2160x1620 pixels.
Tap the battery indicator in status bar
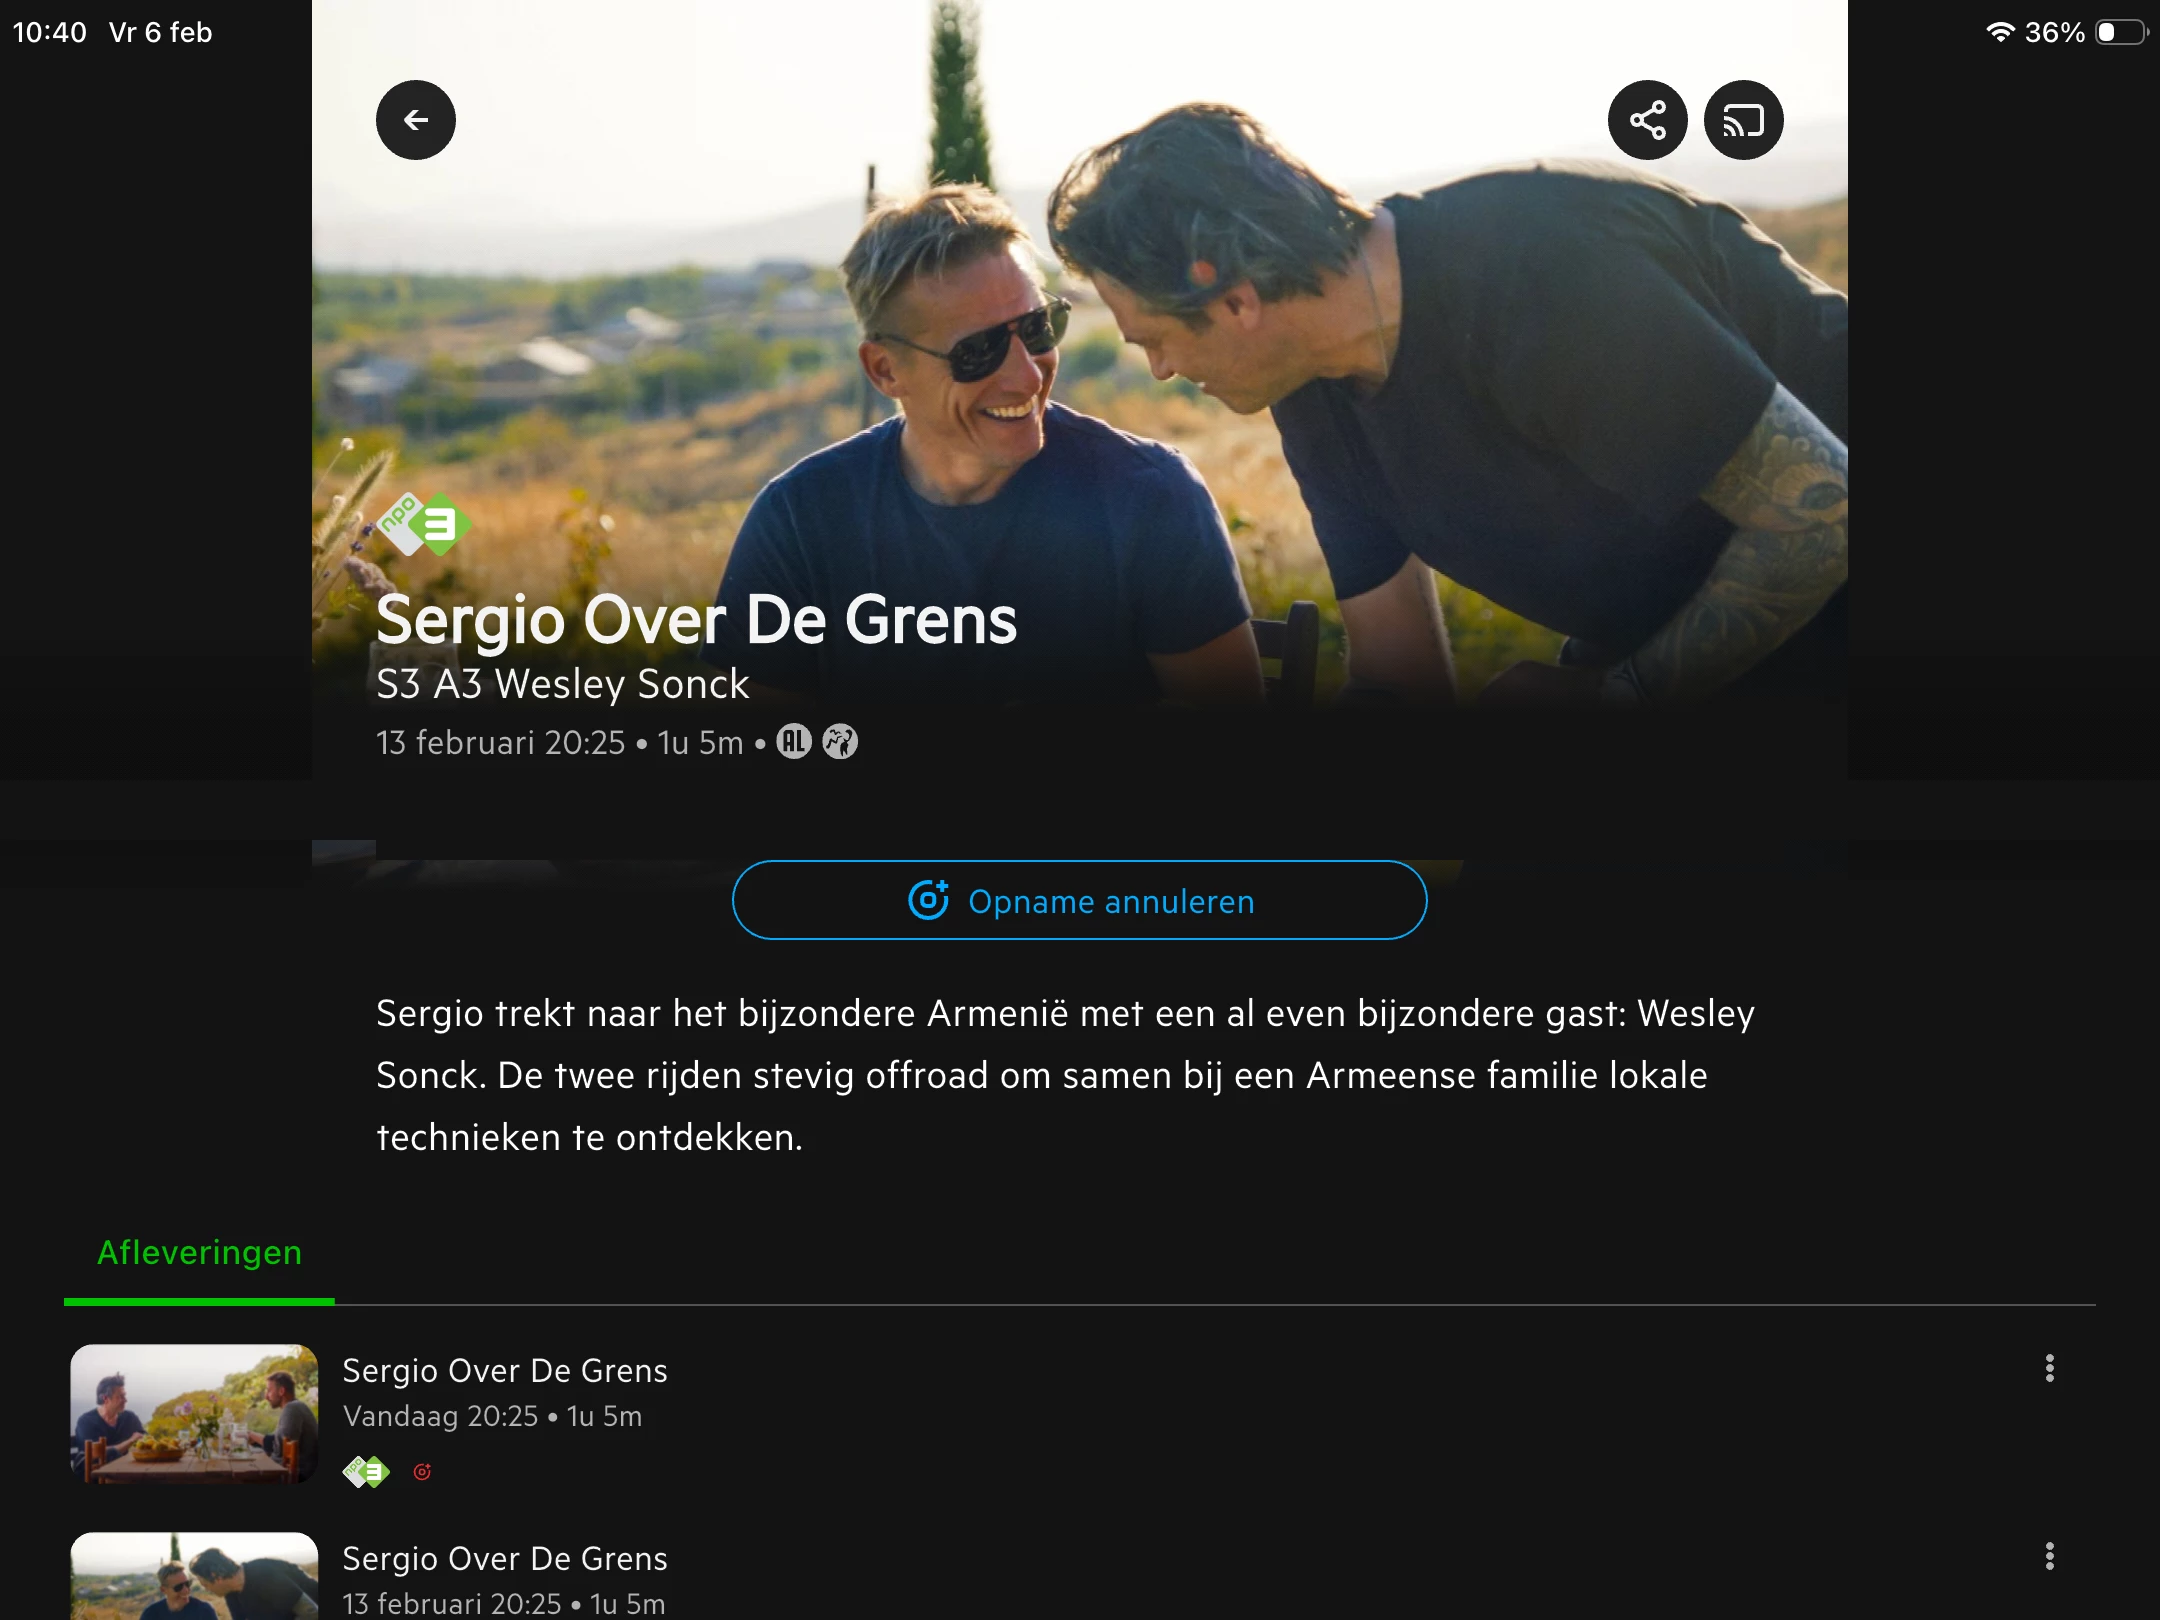[2121, 32]
